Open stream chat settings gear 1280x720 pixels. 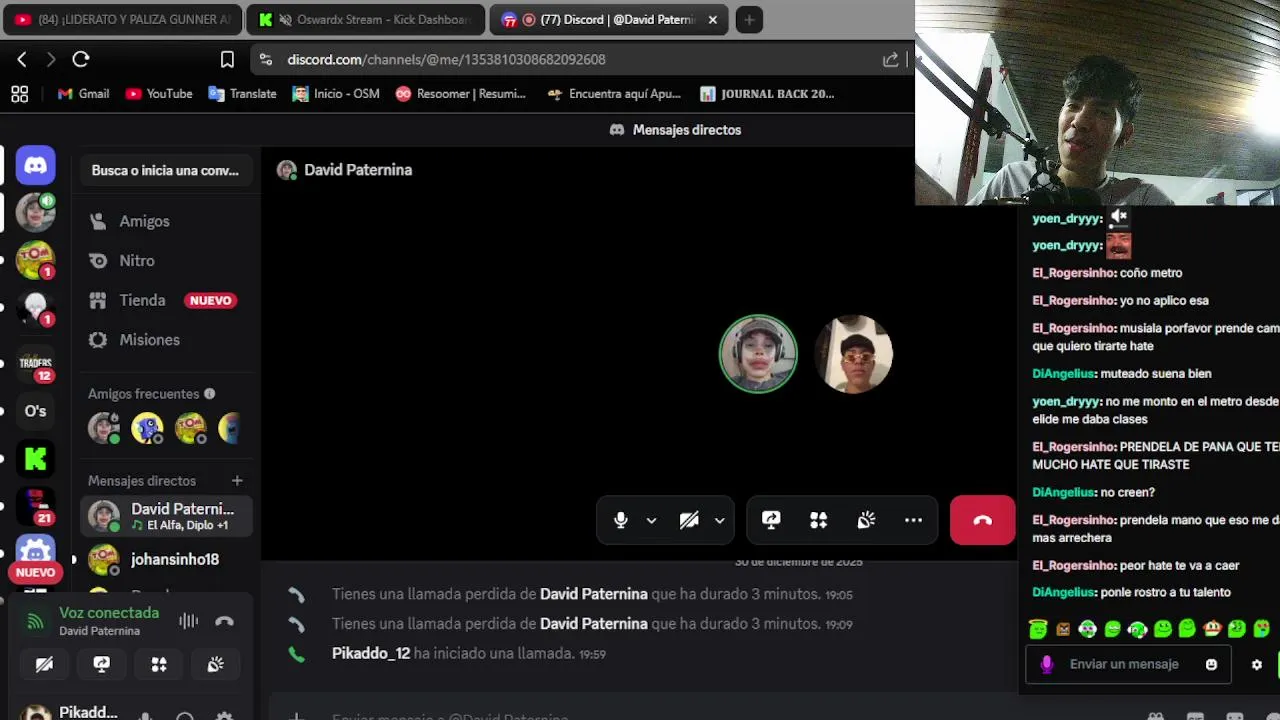1257,664
